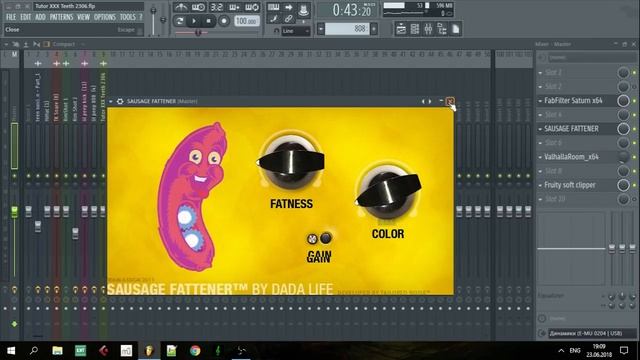Open Fruity soft clipper slot arrow menu
Viewport: 640px width, 360px height.
coord(540,185)
